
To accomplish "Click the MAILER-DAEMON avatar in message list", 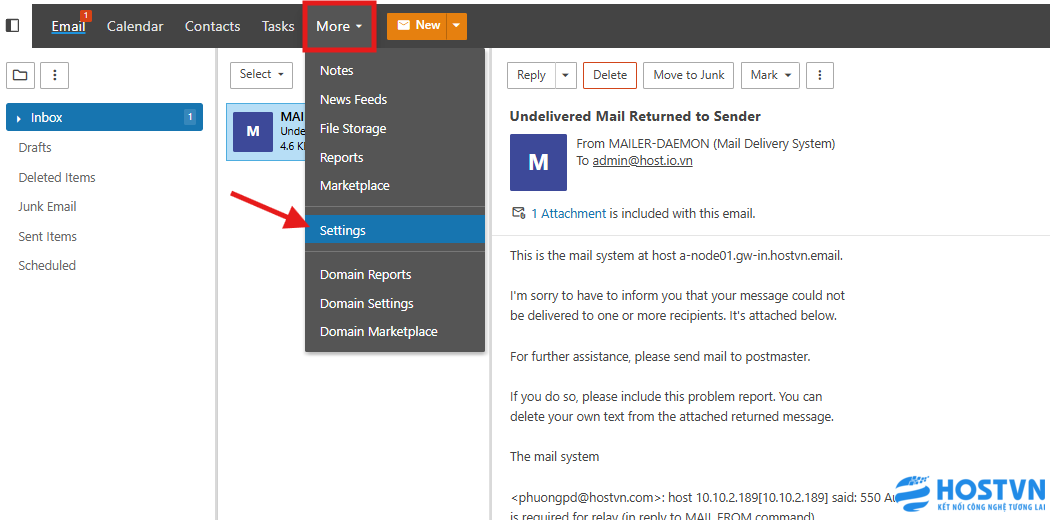I will pos(253,132).
